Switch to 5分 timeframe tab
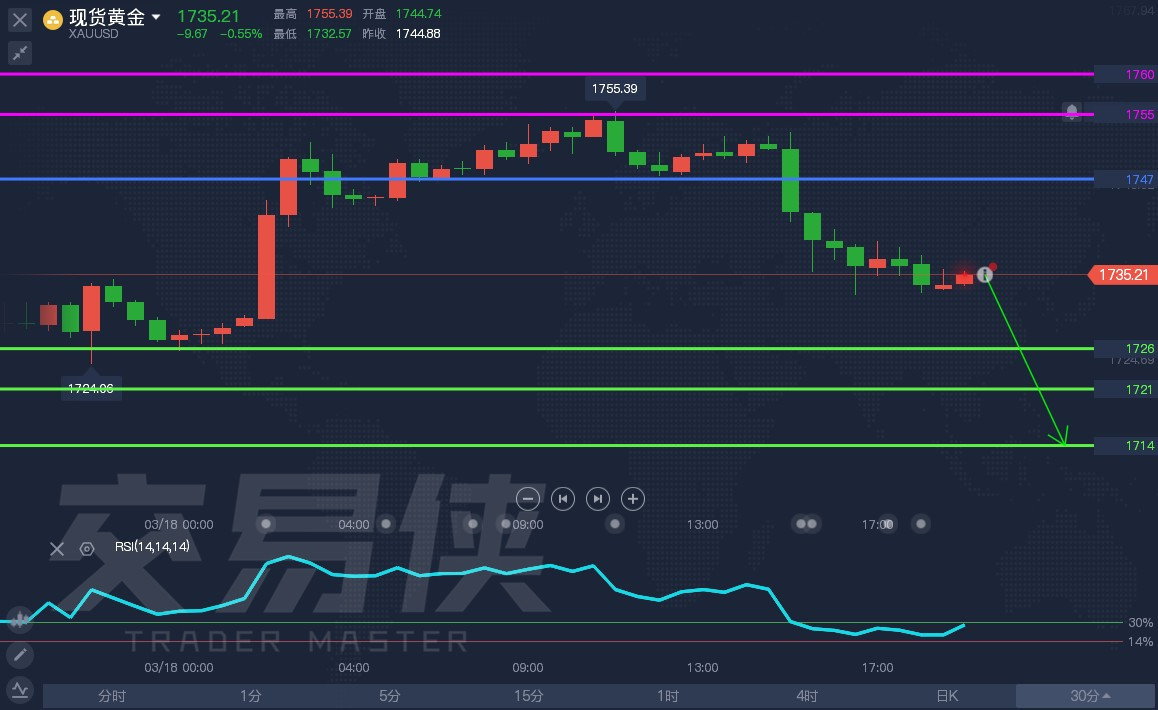 [389, 696]
